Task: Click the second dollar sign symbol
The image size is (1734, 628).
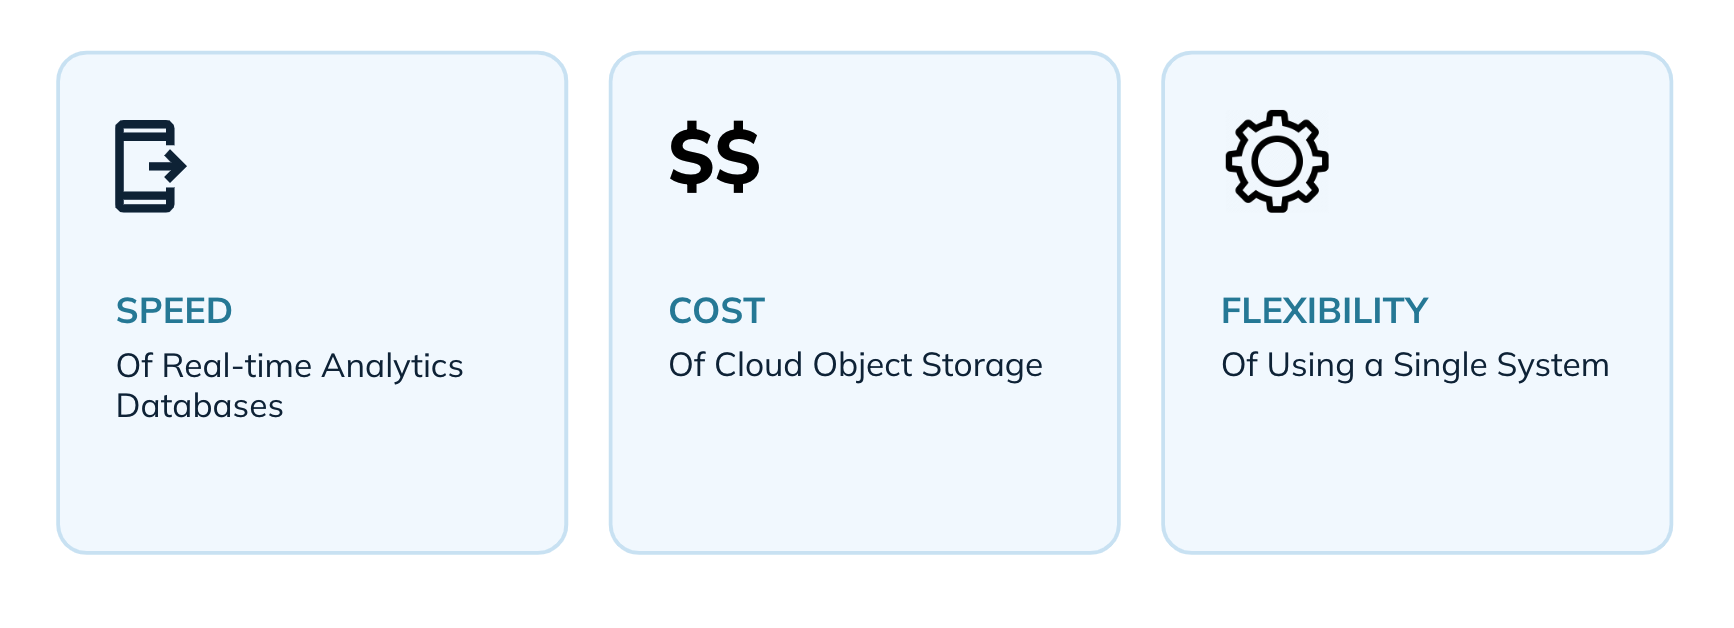Action: point(738,157)
